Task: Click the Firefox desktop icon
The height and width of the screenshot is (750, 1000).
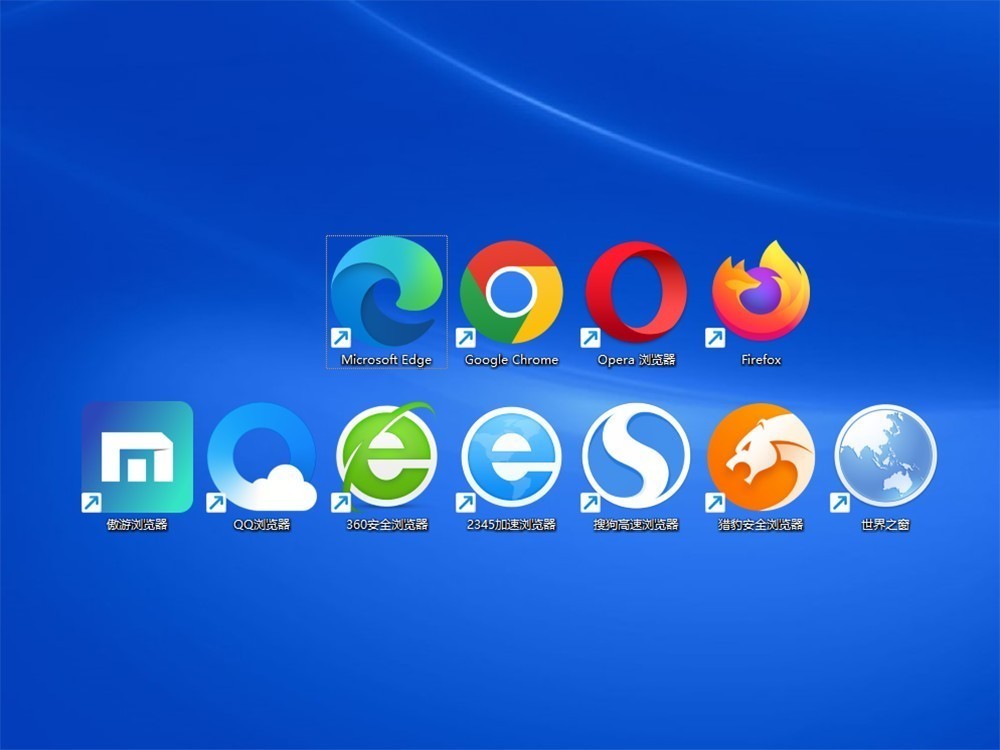Action: [760, 293]
